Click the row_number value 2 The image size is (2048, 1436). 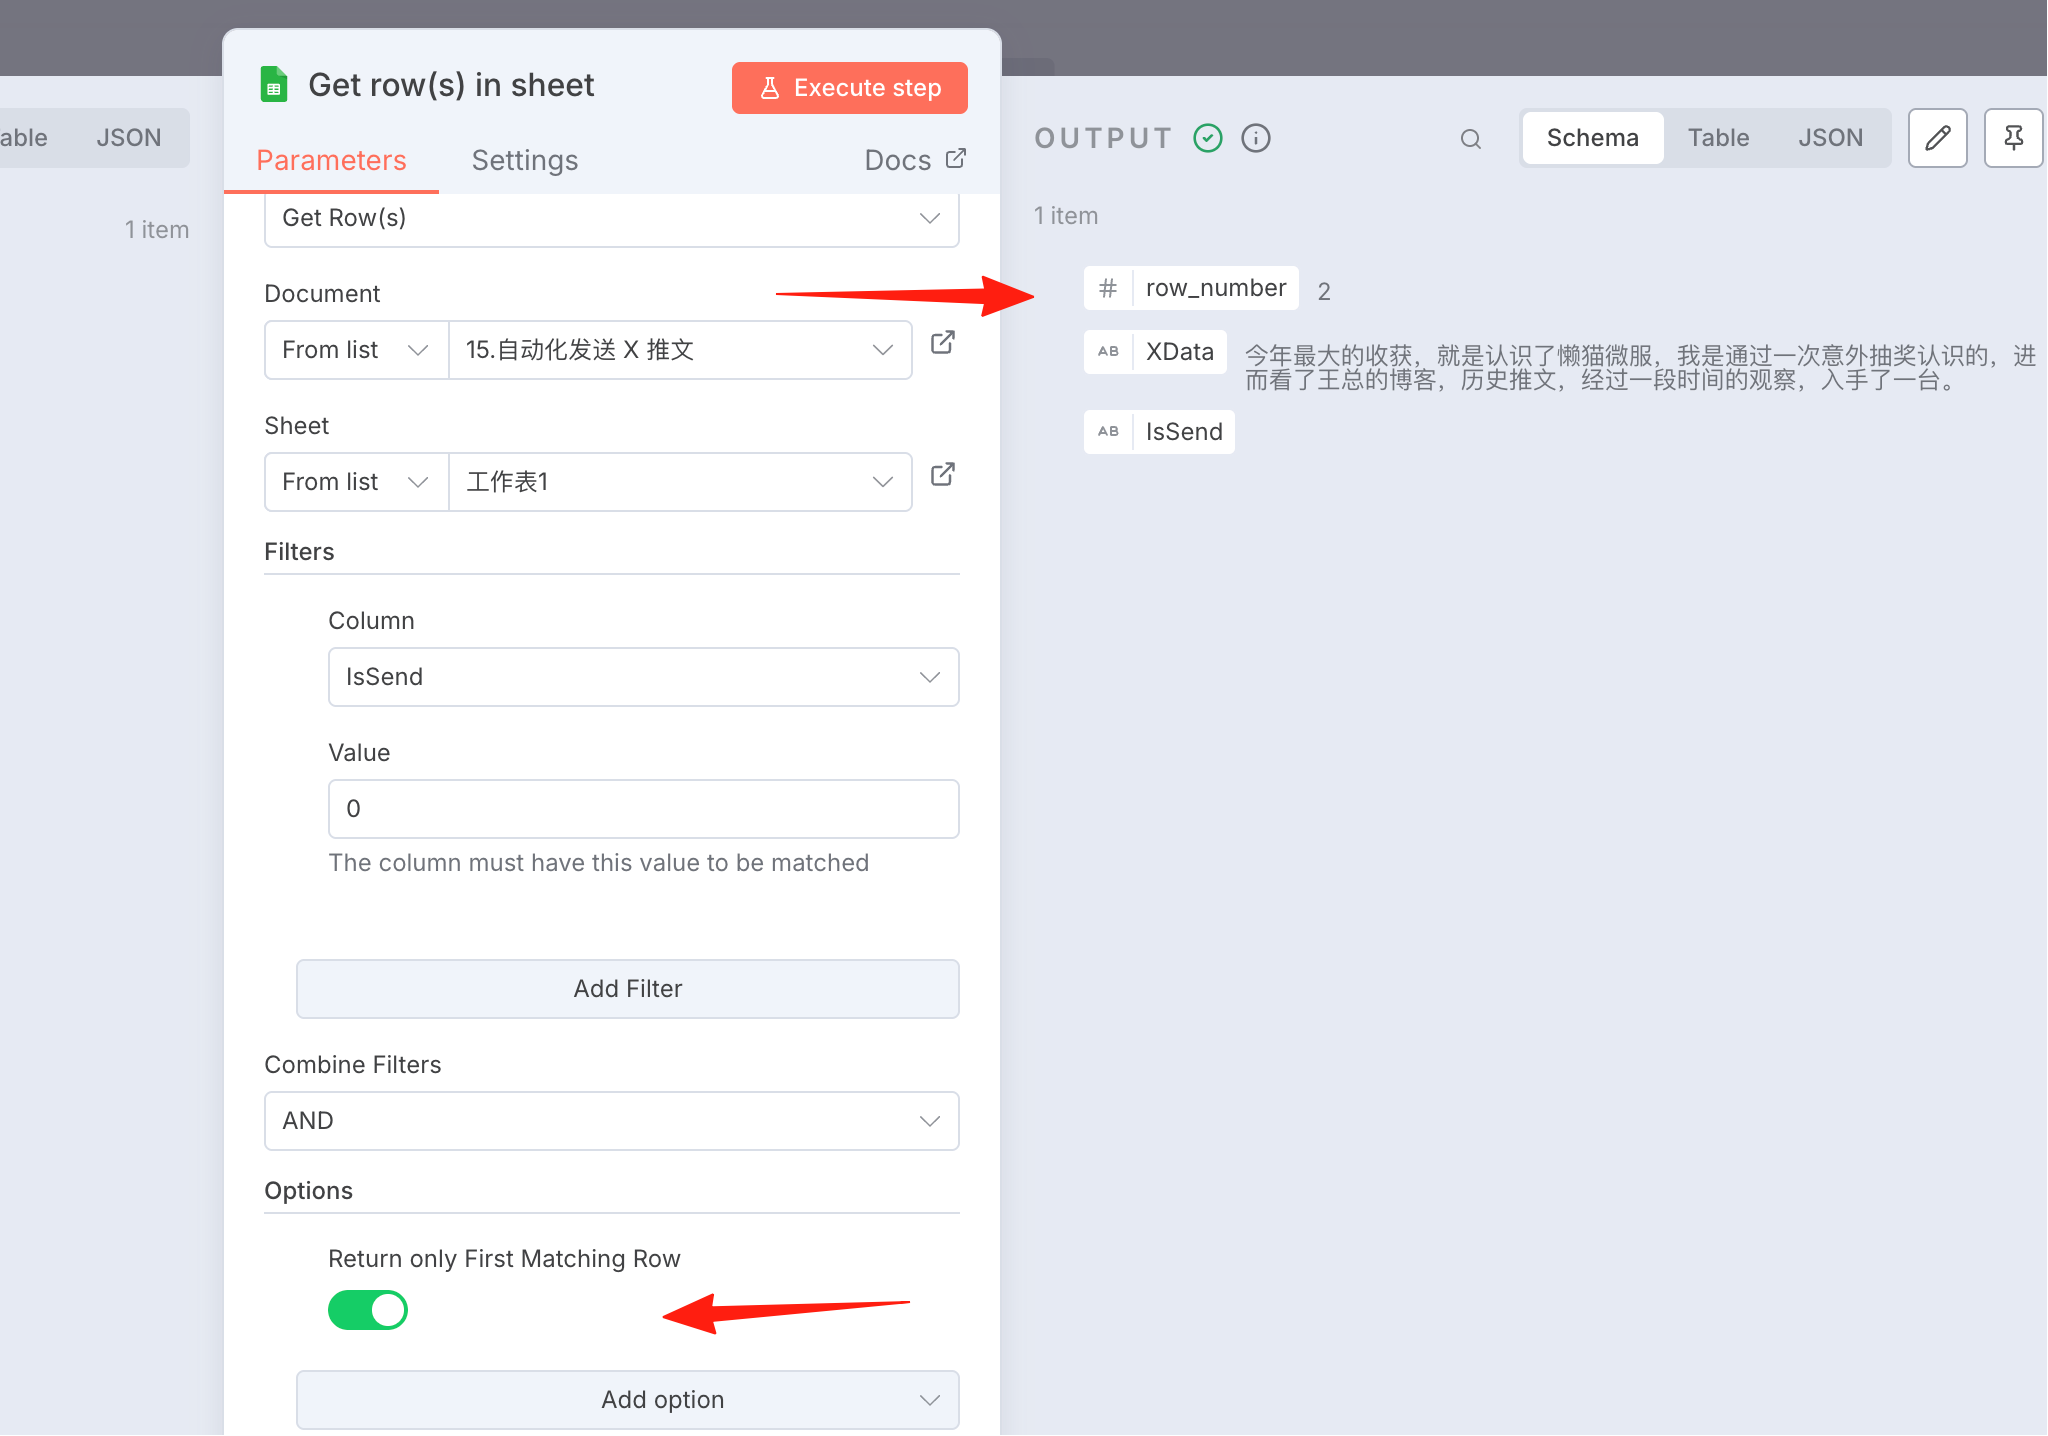pos(1324,291)
